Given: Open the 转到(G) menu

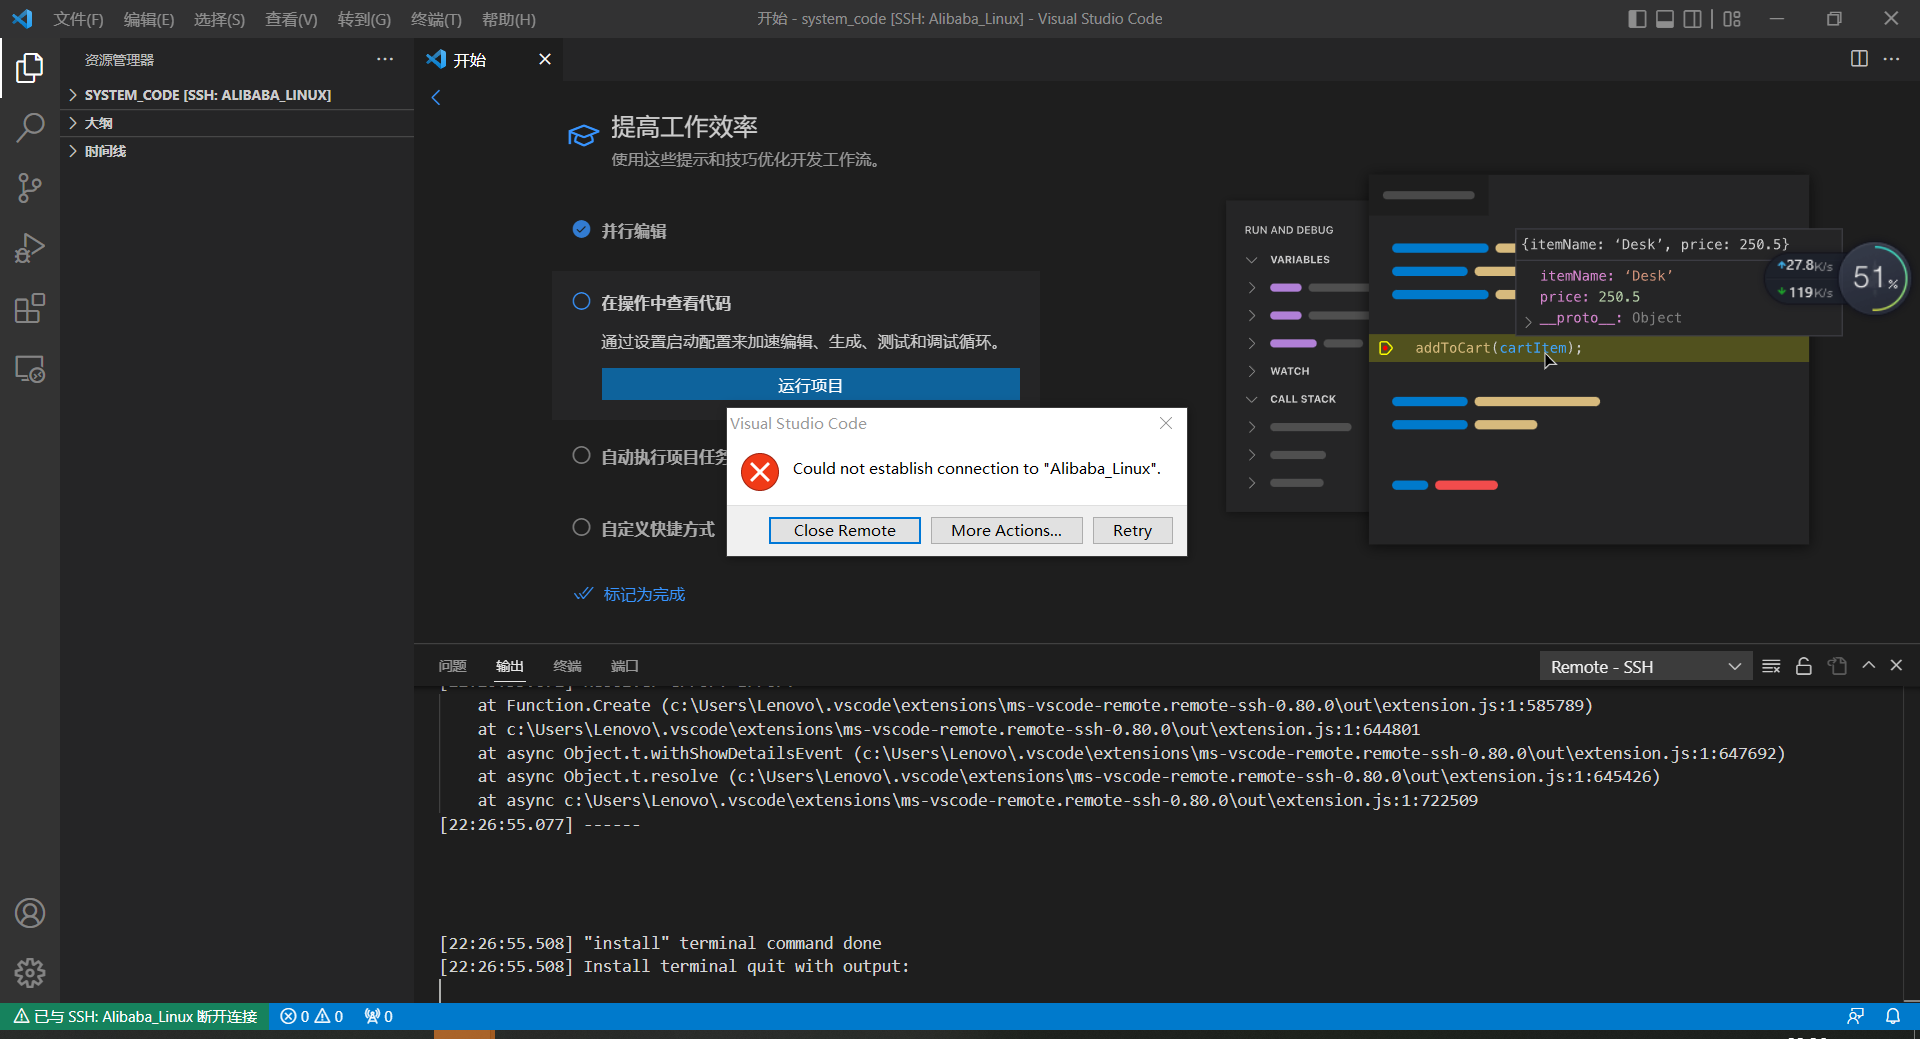Looking at the screenshot, I should coord(364,19).
